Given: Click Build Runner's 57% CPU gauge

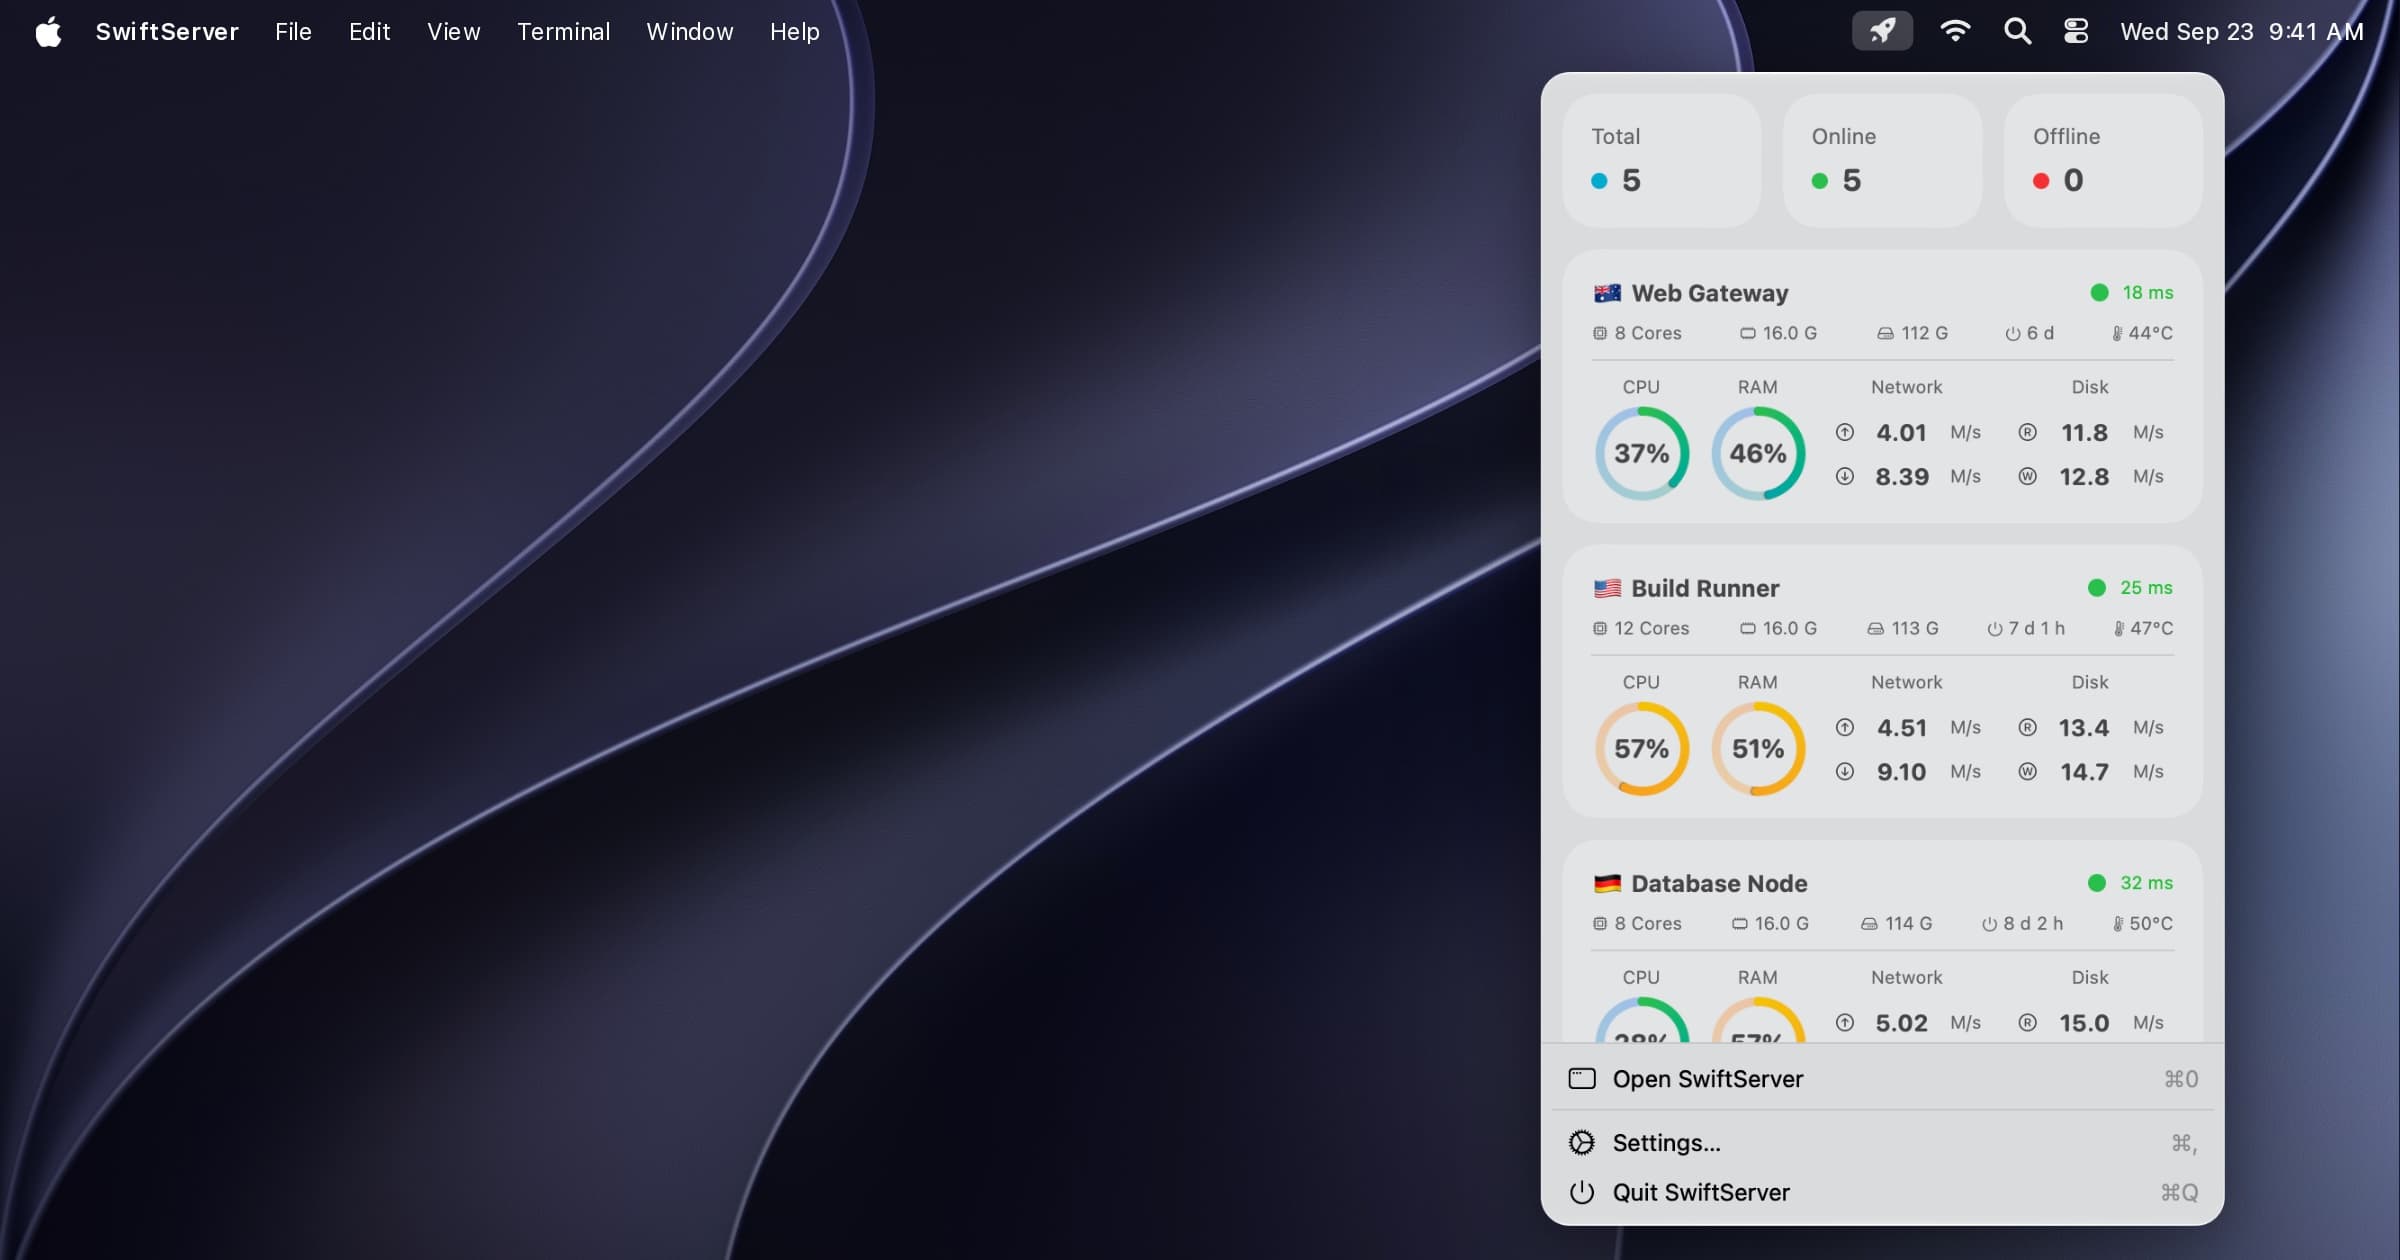Looking at the screenshot, I should pyautogui.click(x=1641, y=748).
